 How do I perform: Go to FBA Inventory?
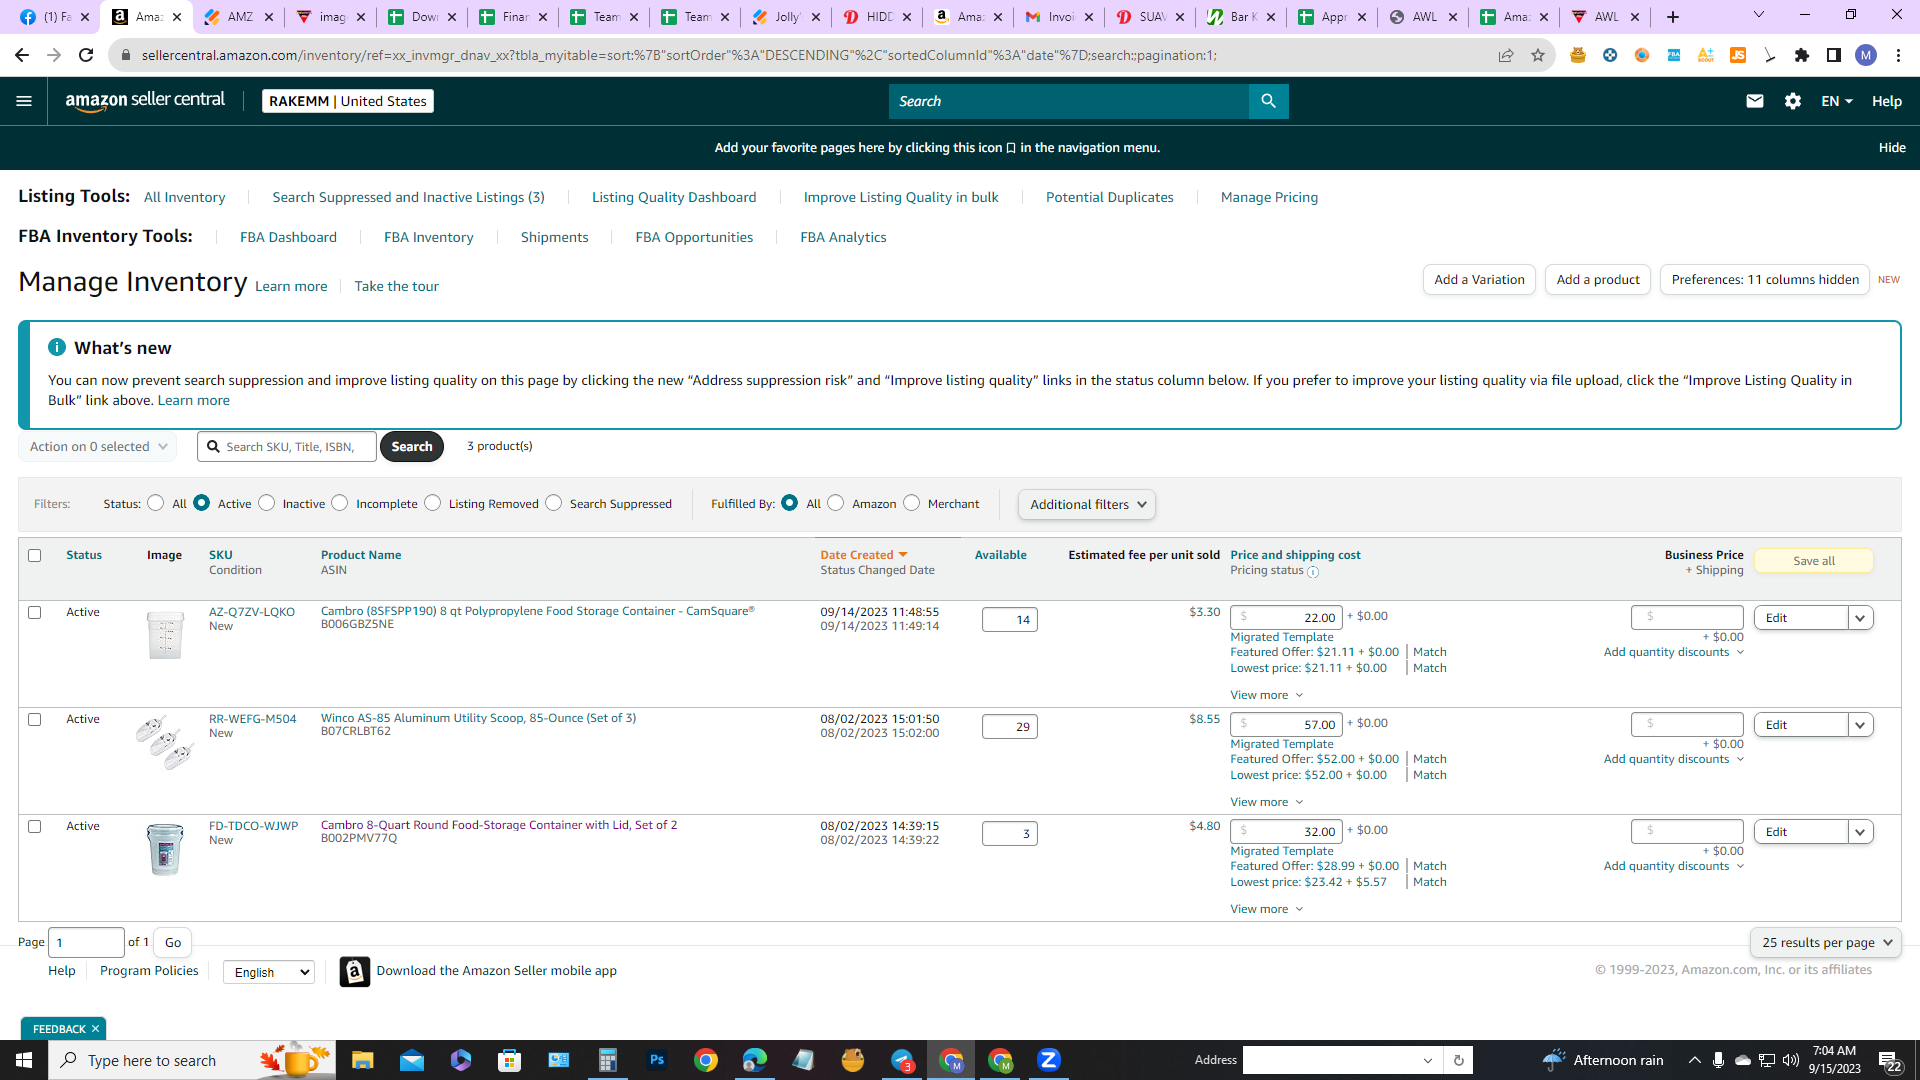tap(429, 237)
